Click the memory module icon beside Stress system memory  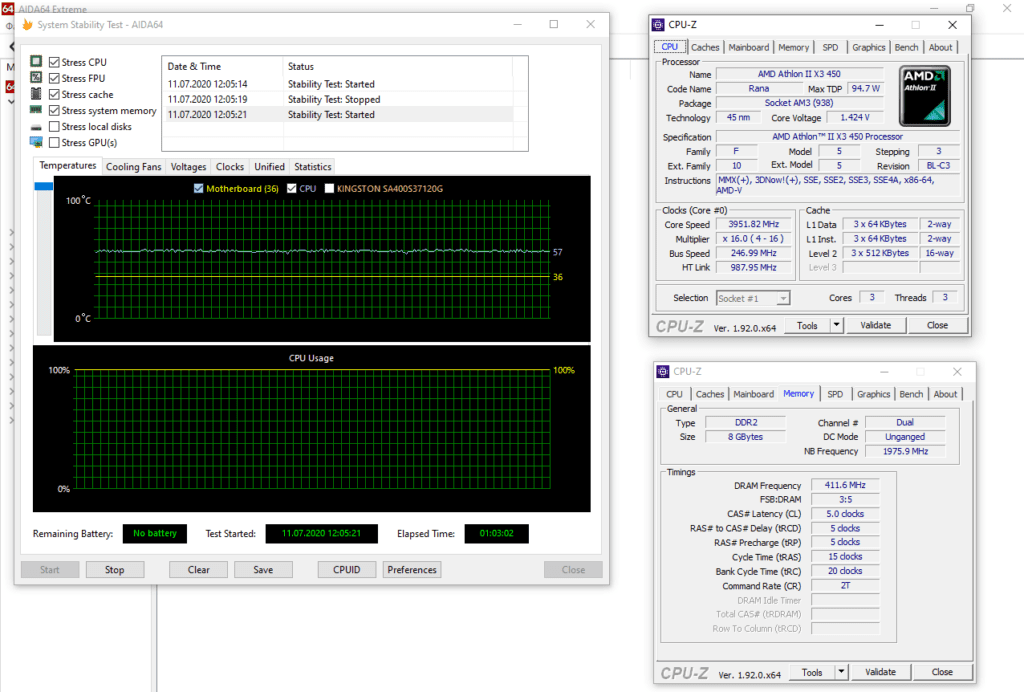click(x=36, y=110)
